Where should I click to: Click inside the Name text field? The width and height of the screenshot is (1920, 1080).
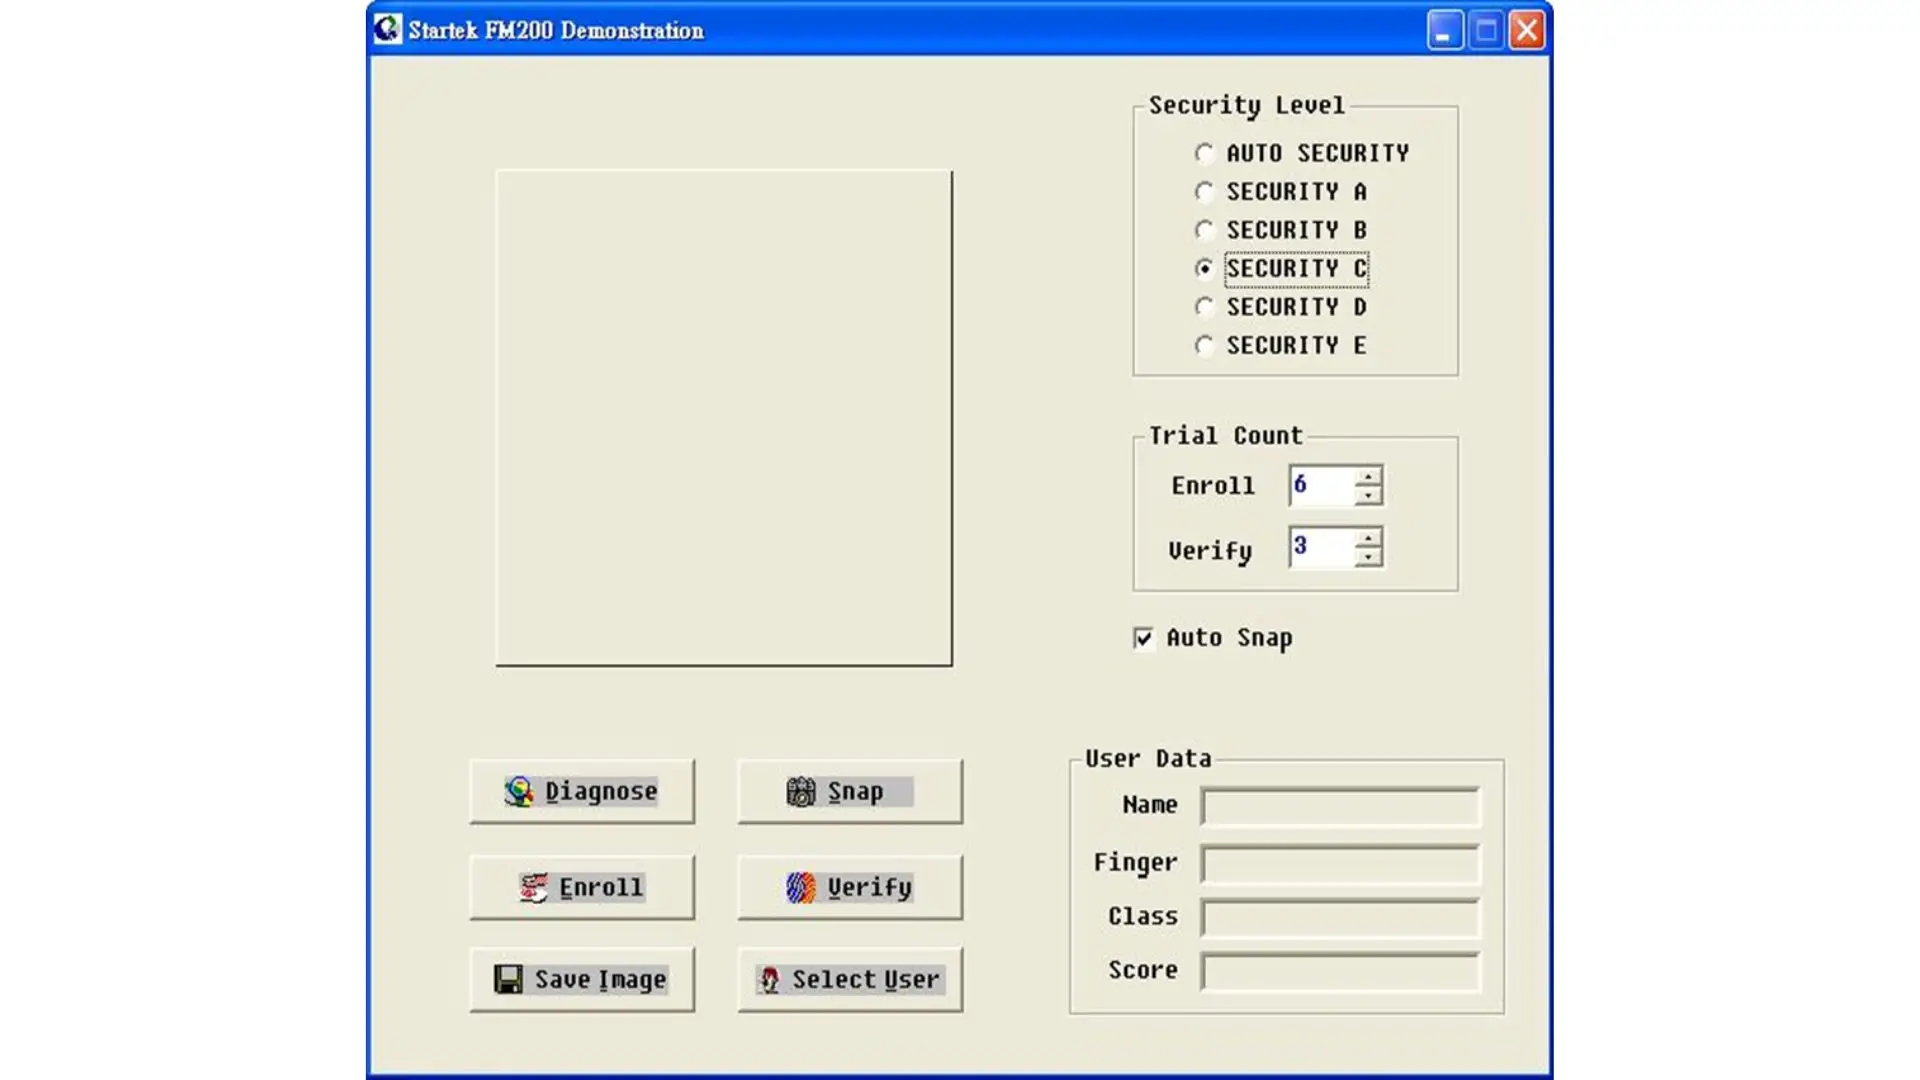[x=1340, y=806]
